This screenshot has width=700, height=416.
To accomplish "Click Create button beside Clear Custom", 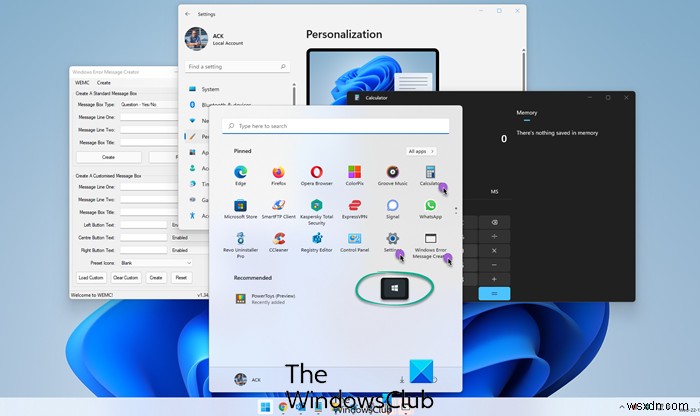I will pos(156,278).
